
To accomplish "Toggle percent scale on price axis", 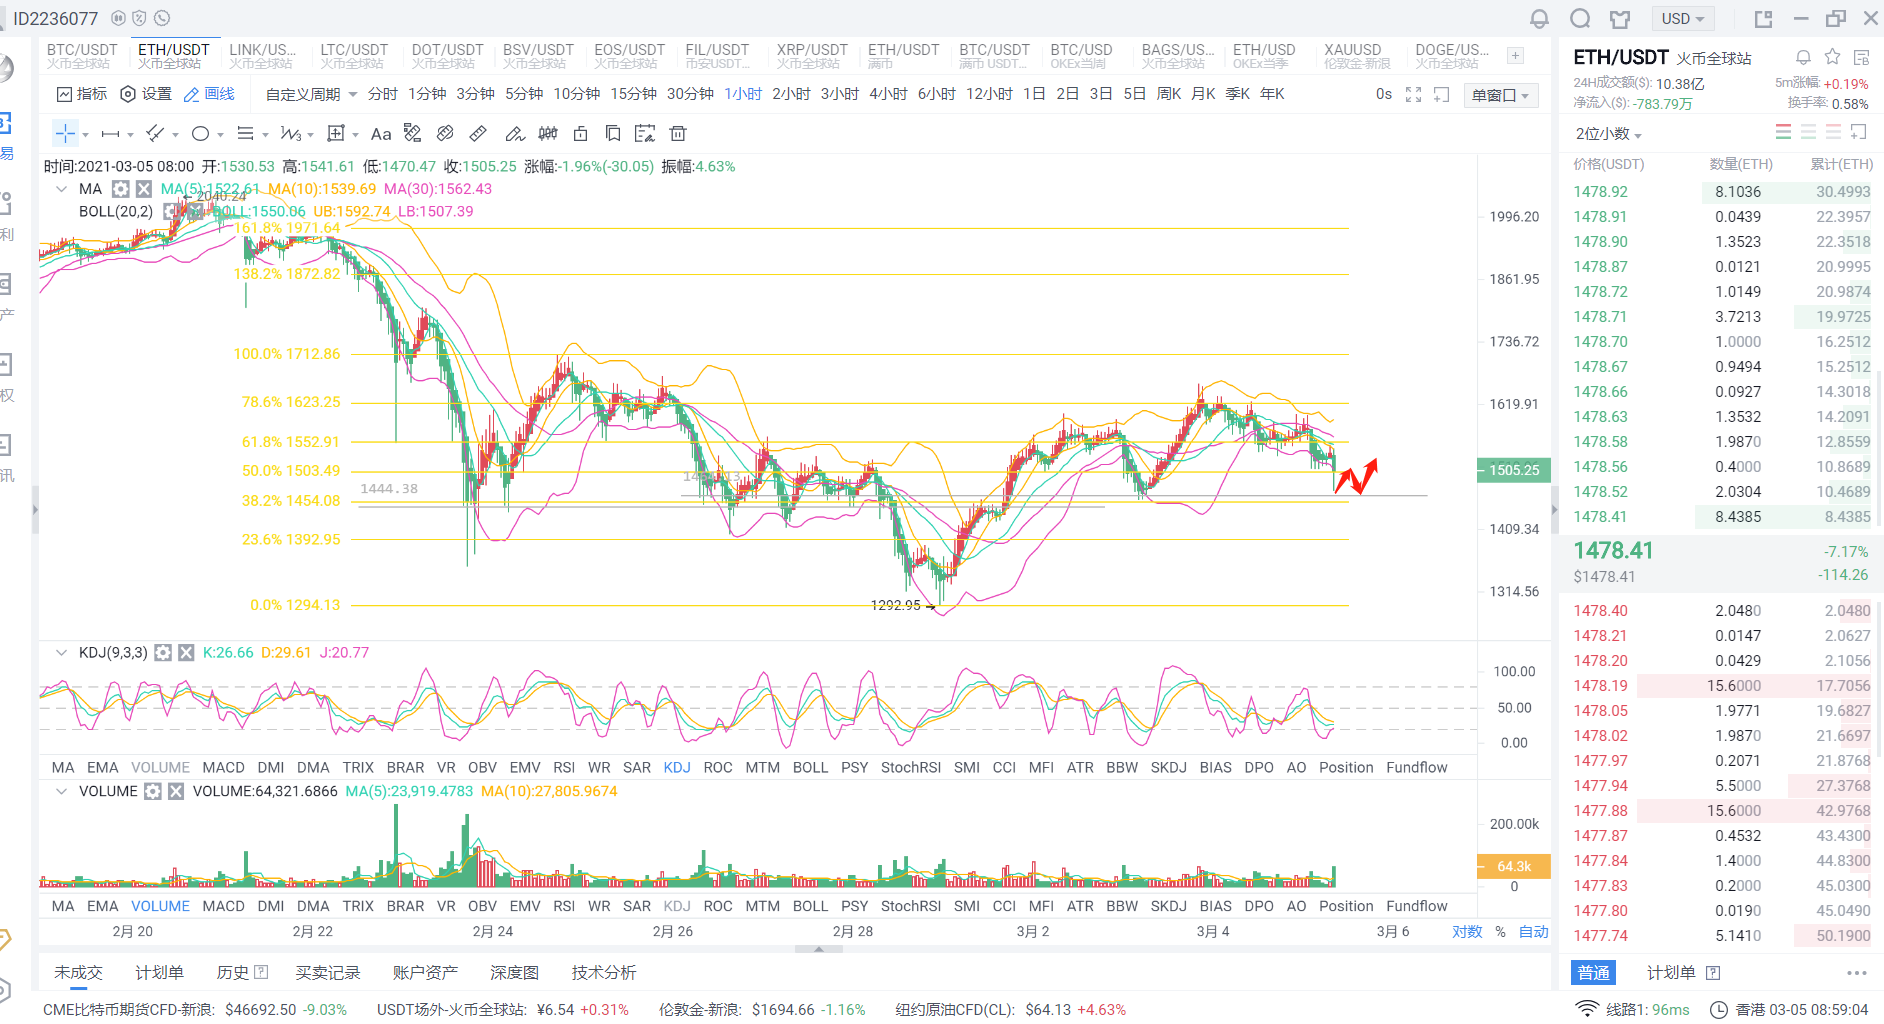I will coord(1500,932).
